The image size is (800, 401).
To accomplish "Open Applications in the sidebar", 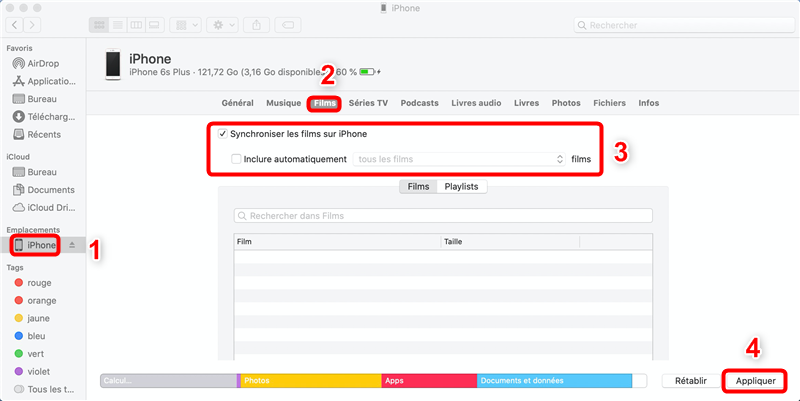I will click(43, 81).
